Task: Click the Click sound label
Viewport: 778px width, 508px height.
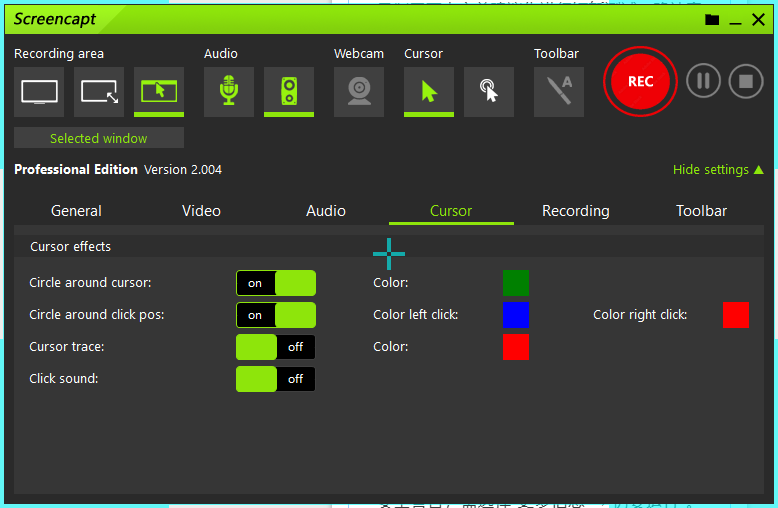Action: pyautogui.click(x=64, y=379)
